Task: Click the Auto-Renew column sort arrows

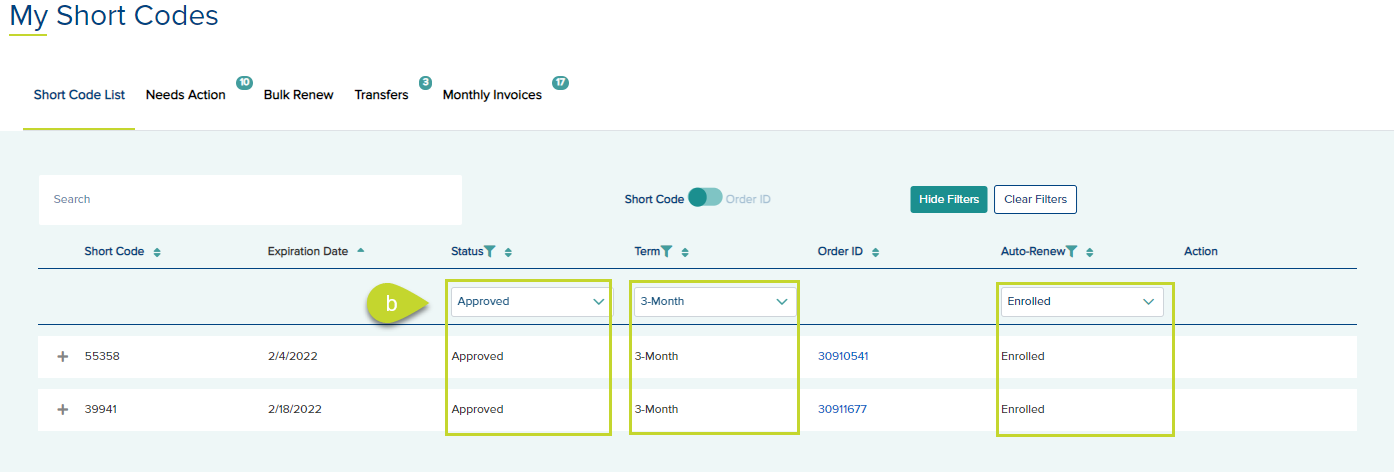Action: tap(1089, 252)
